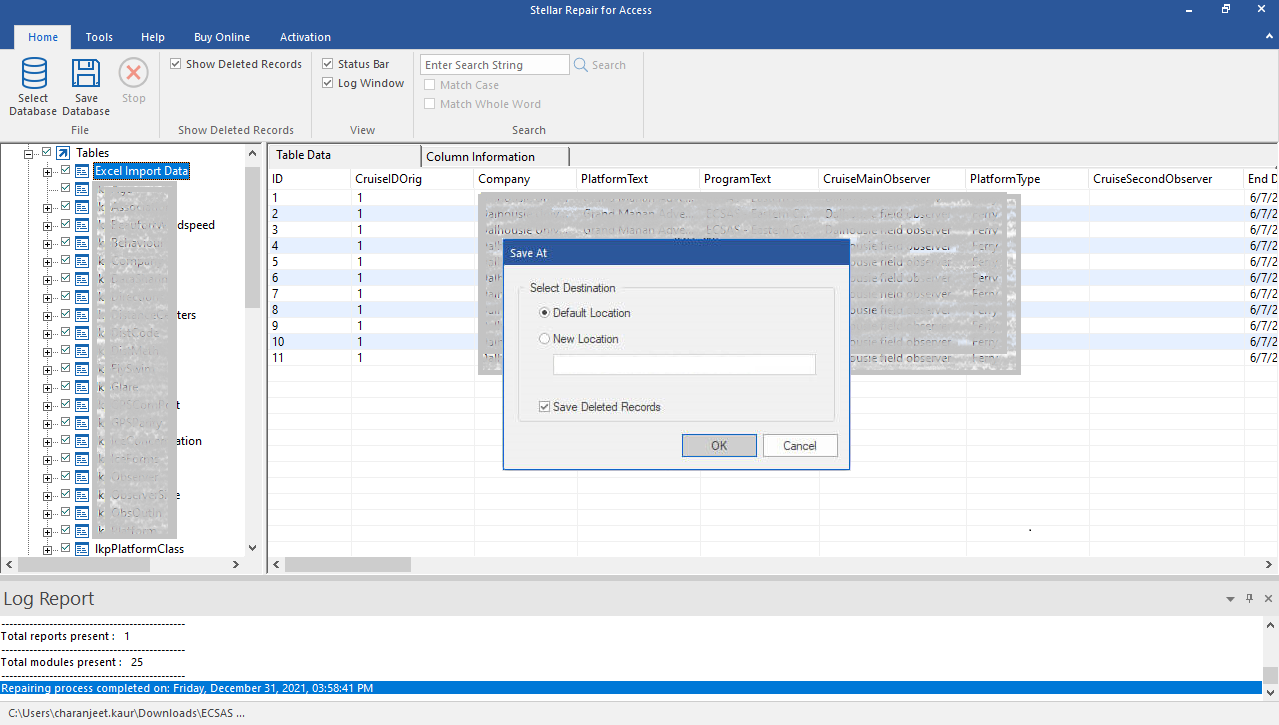Image resolution: width=1279 pixels, height=725 pixels.
Task: Tick the Match Whole Word checkbox
Action: click(430, 104)
